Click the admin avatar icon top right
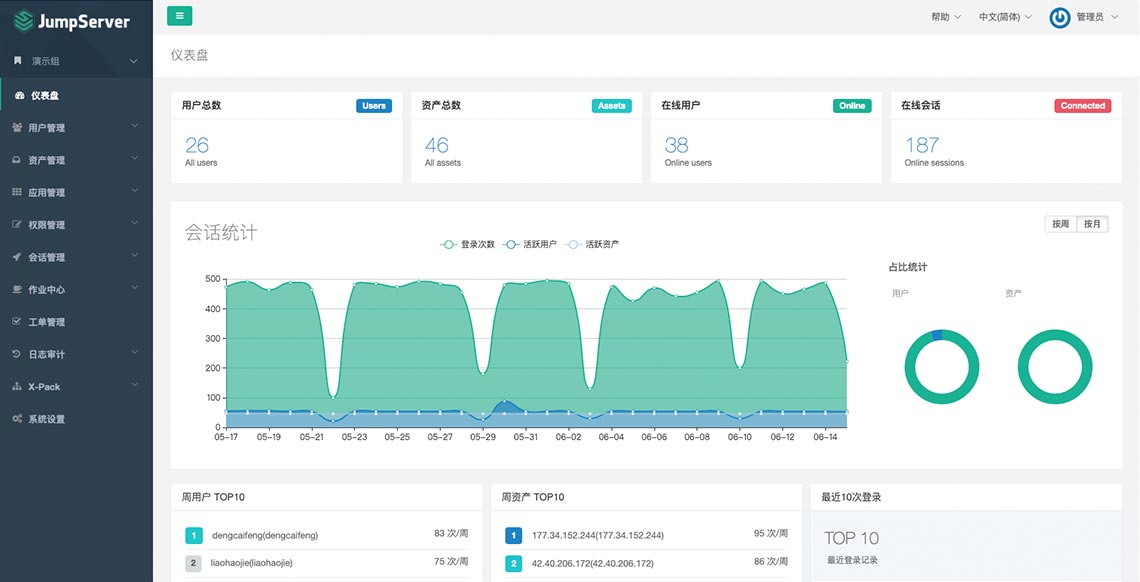This screenshot has width=1140, height=582. pyautogui.click(x=1059, y=16)
